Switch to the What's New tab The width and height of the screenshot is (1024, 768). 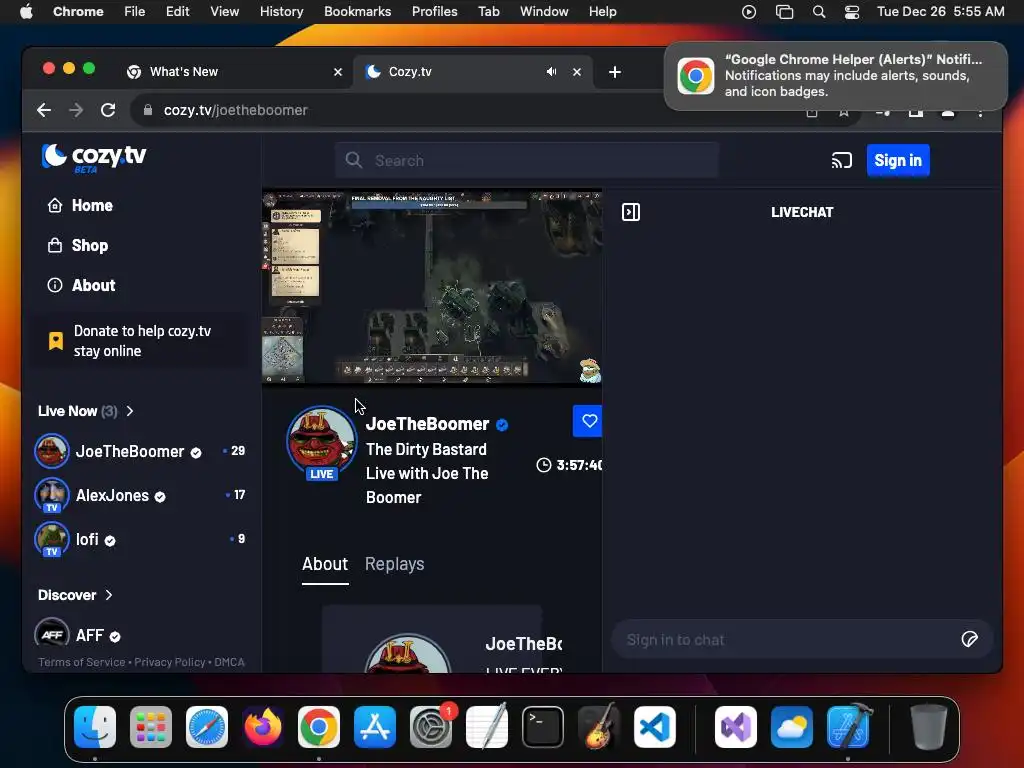[236, 72]
